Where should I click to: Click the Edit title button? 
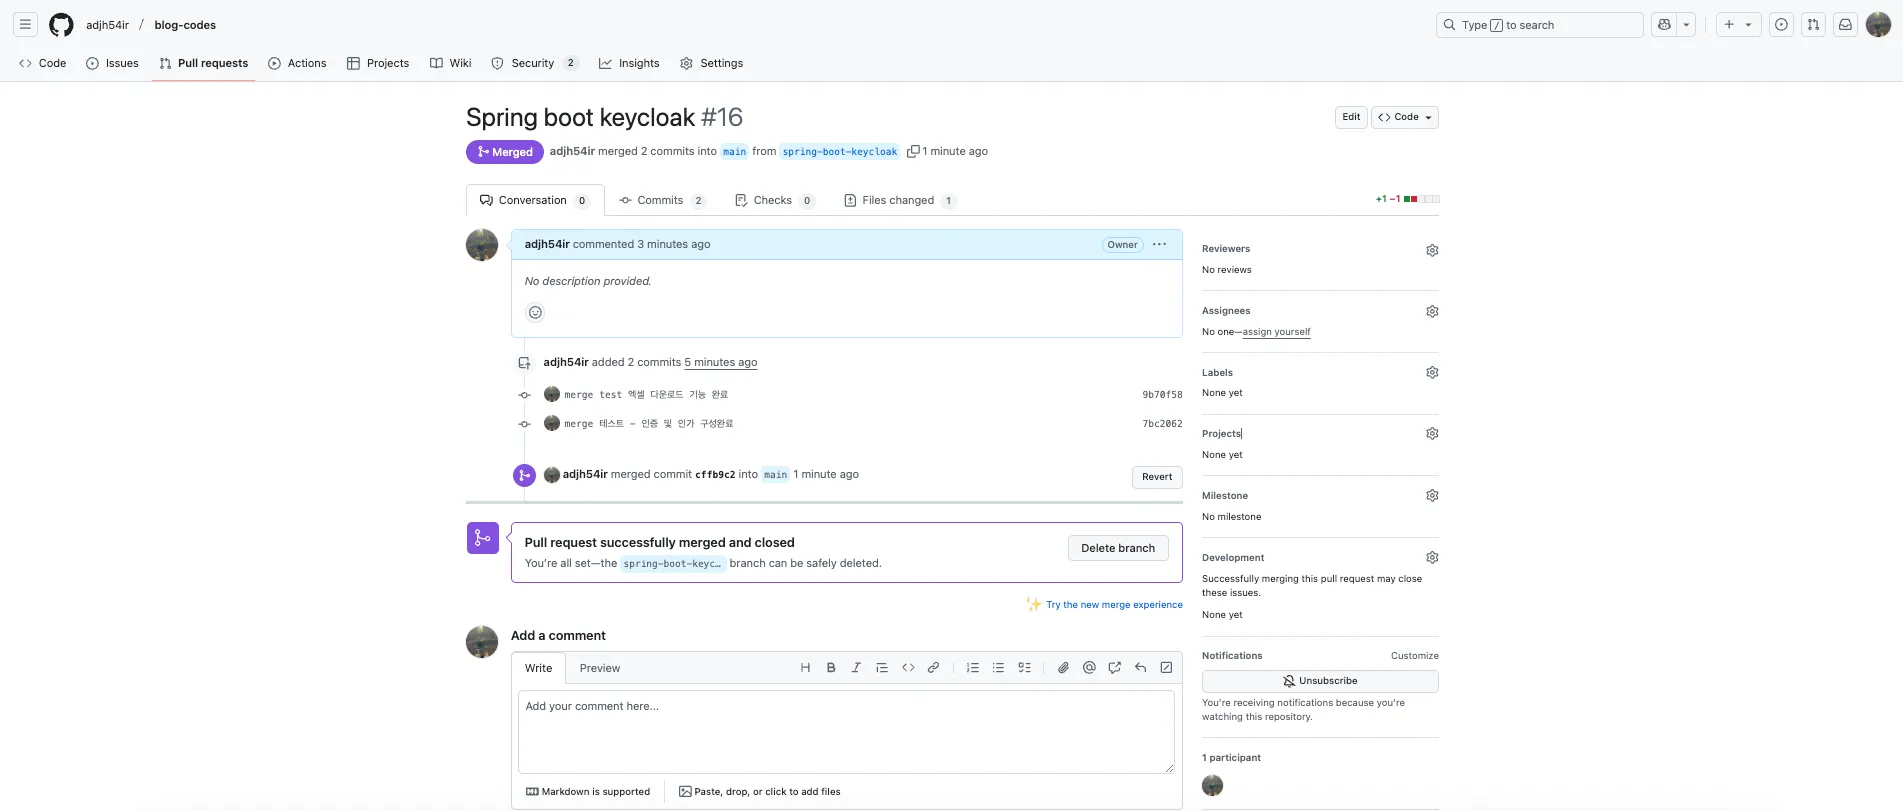(1351, 117)
